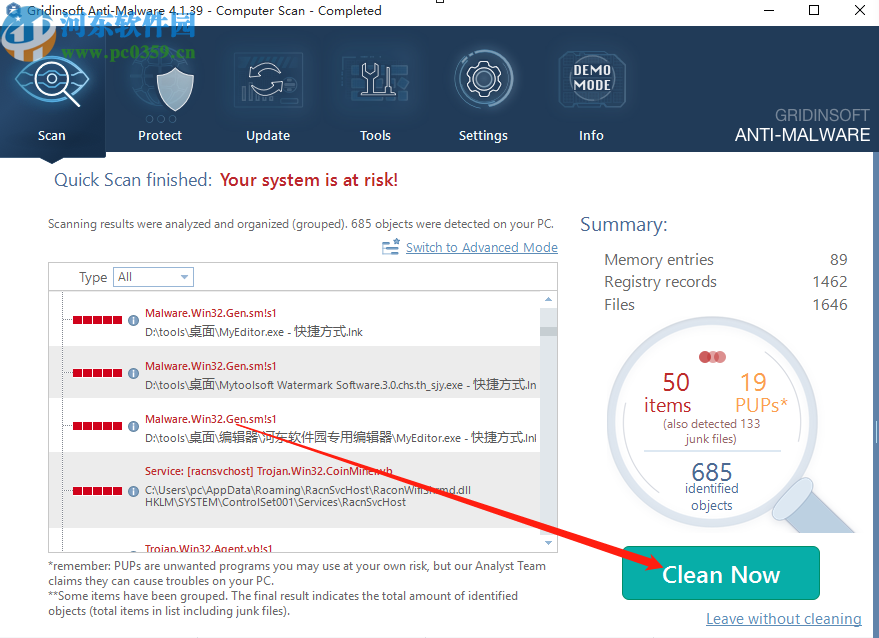879x638 pixels.
Task: Click info icon for MyEditor.exe shortcut entry
Action: (133, 320)
